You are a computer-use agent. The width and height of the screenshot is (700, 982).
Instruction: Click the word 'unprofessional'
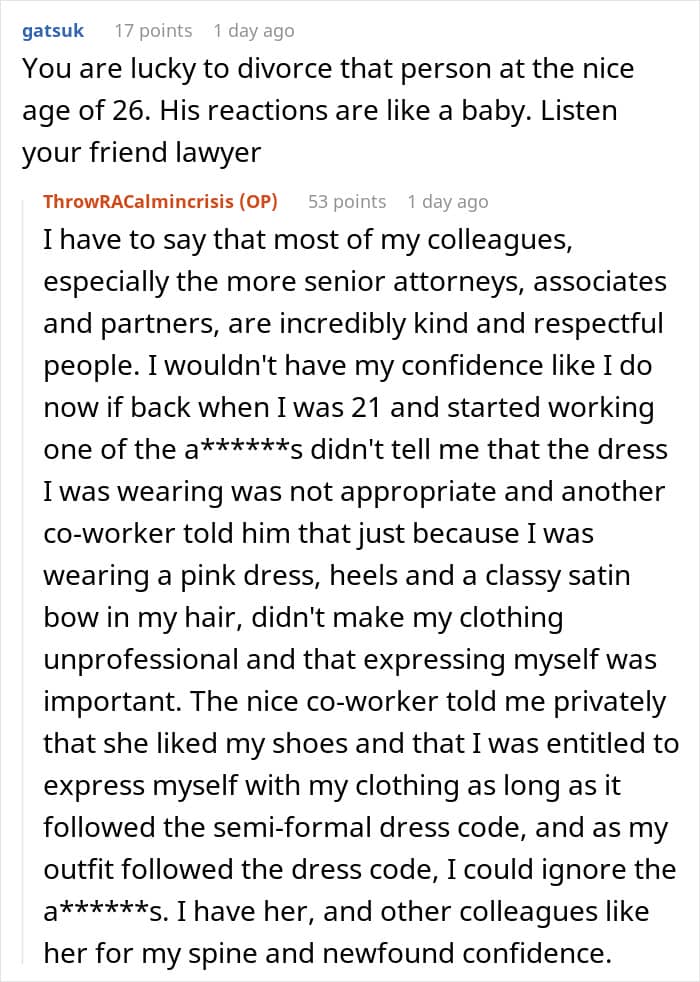coord(141,660)
